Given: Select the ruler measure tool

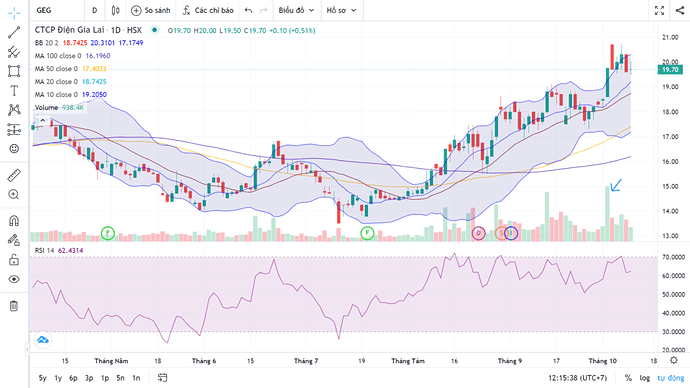Looking at the screenshot, I should tap(14, 176).
